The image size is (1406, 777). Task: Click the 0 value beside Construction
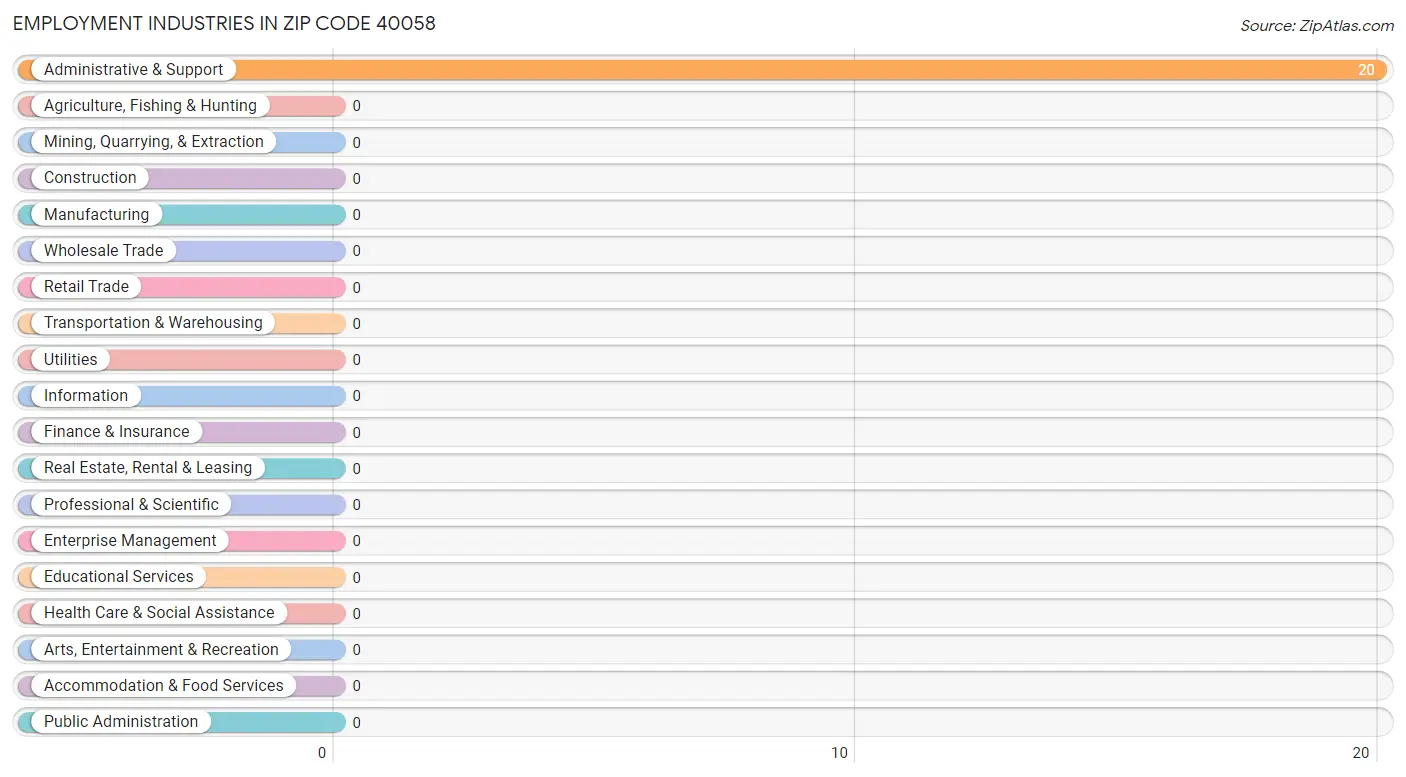356,179
